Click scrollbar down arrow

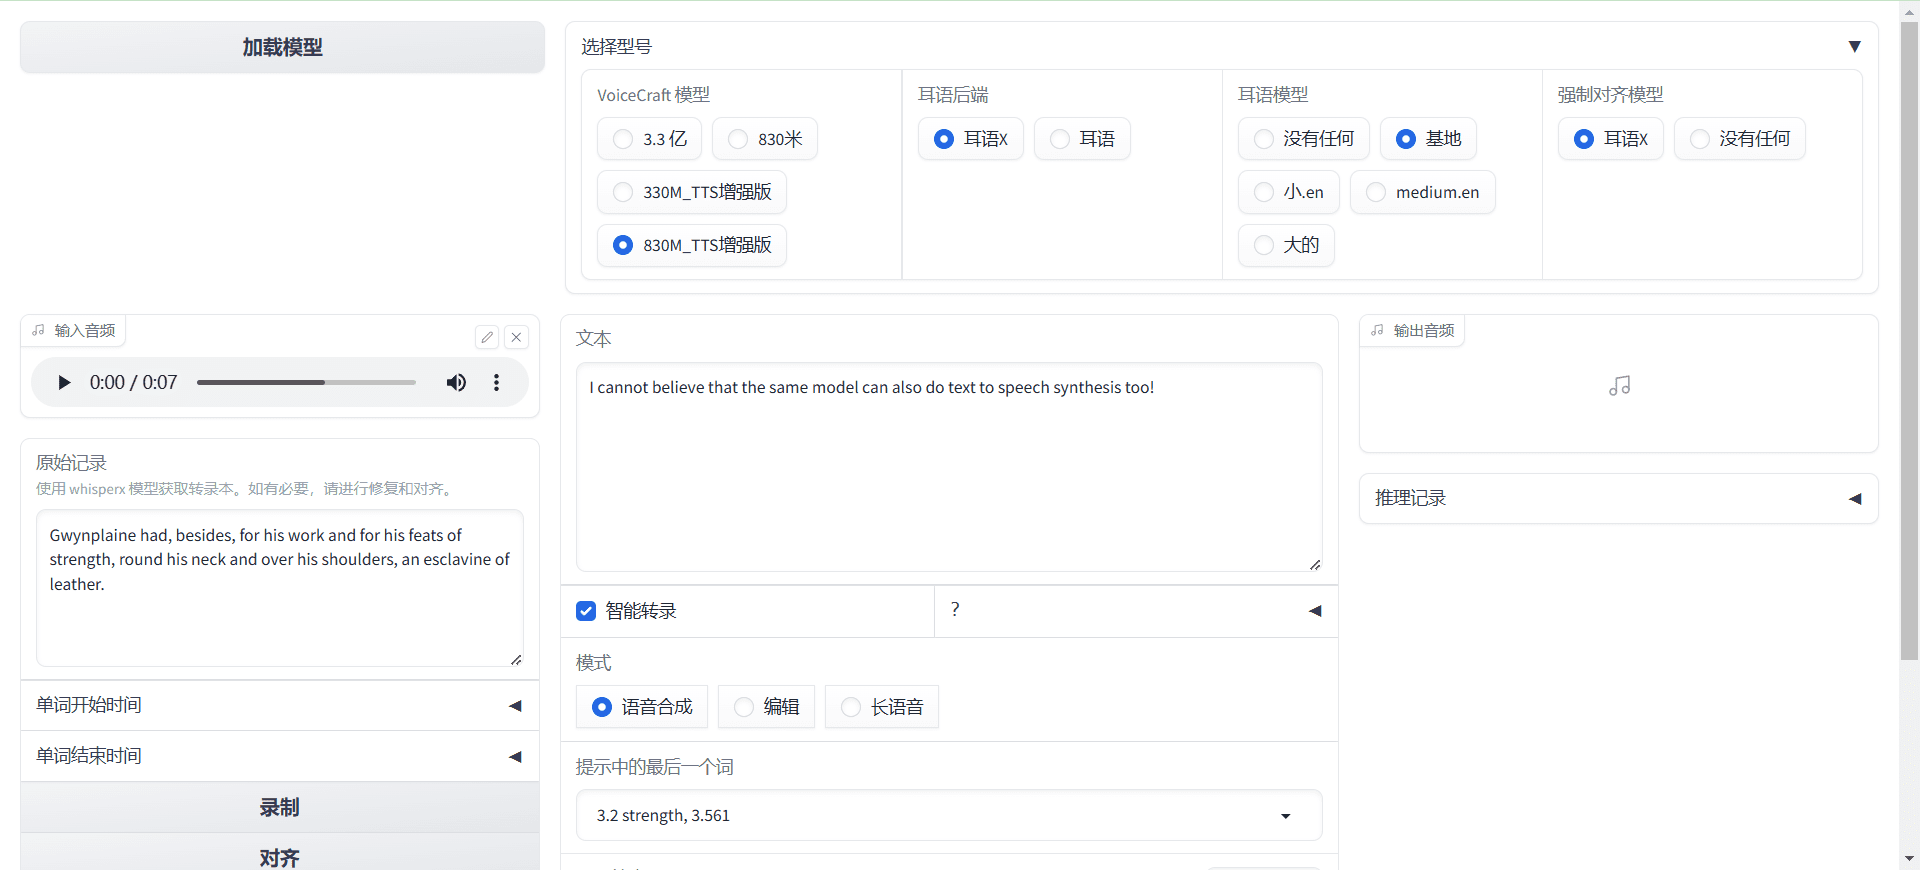tap(1910, 859)
